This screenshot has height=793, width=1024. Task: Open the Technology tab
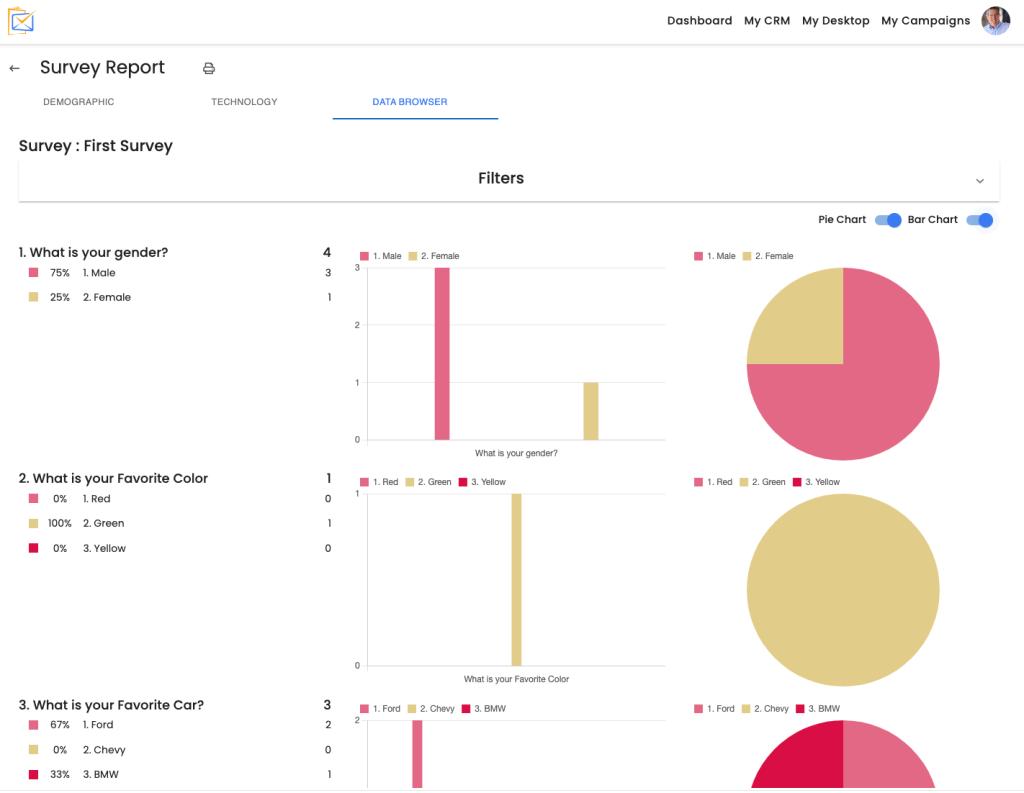pos(244,101)
